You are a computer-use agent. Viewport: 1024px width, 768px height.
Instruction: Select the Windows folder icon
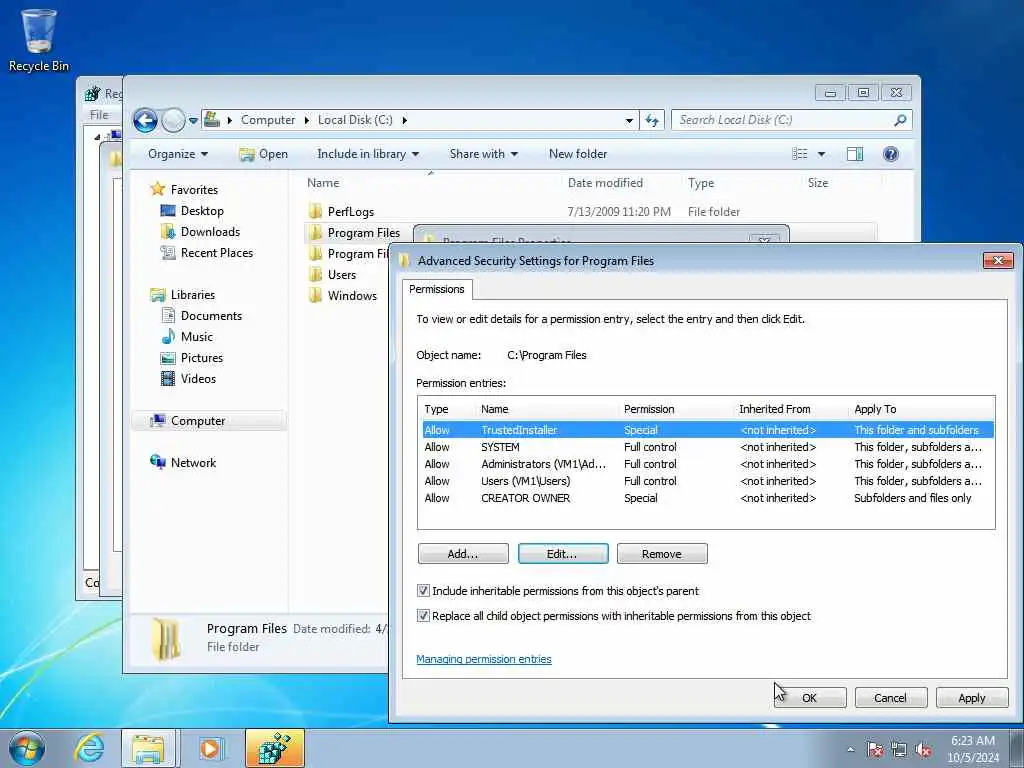(315, 295)
